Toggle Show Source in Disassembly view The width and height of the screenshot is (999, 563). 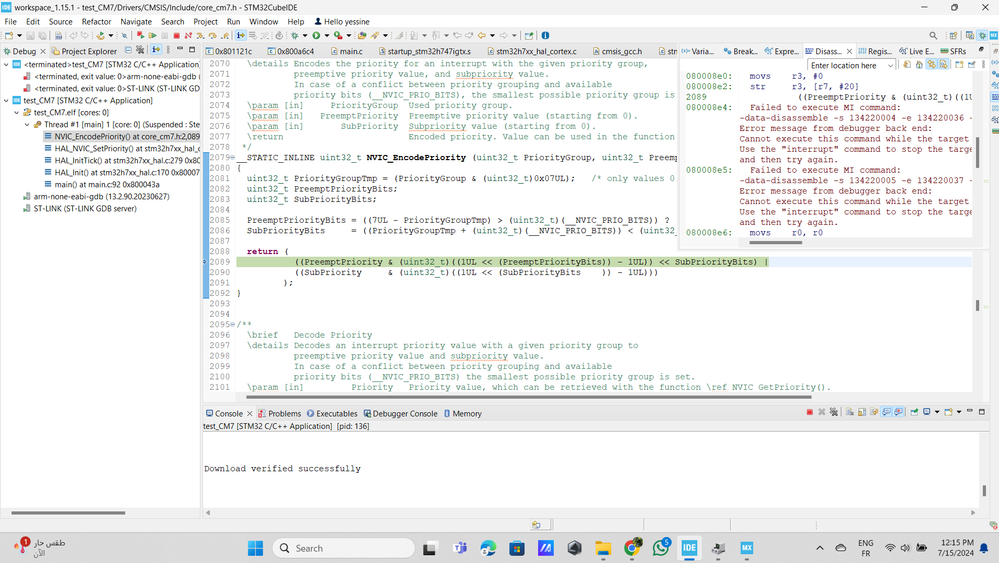click(943, 64)
